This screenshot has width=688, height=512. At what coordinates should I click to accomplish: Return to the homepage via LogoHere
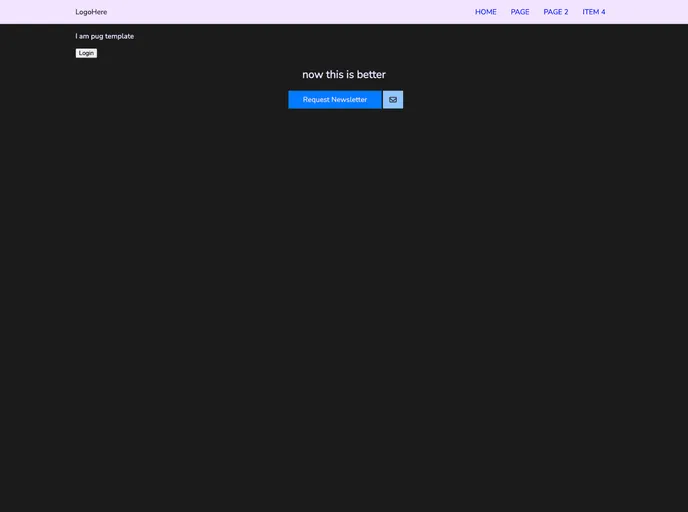click(91, 12)
